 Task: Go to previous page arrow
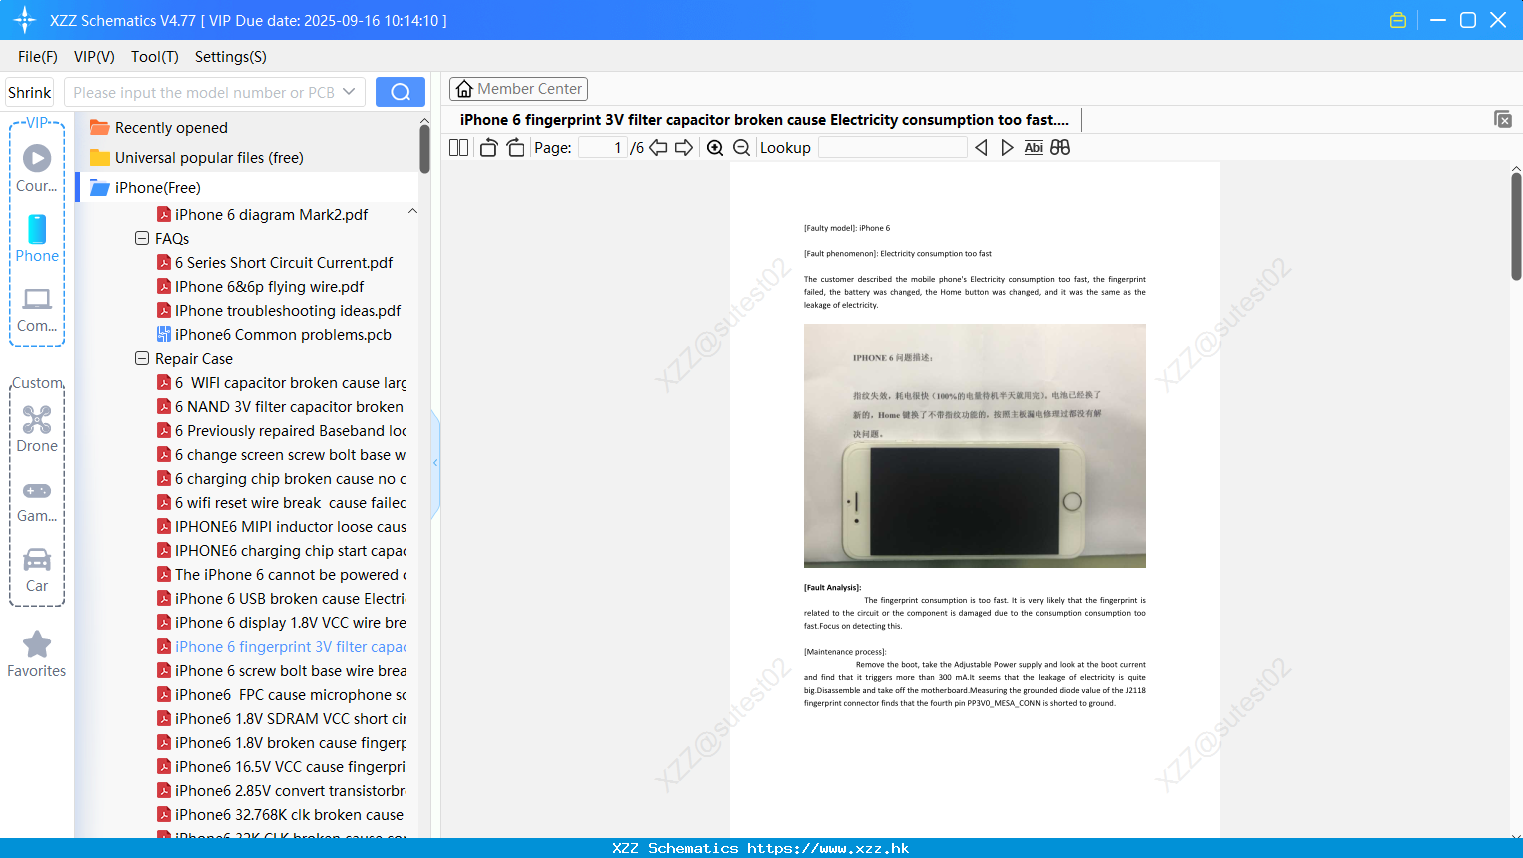[x=658, y=148]
